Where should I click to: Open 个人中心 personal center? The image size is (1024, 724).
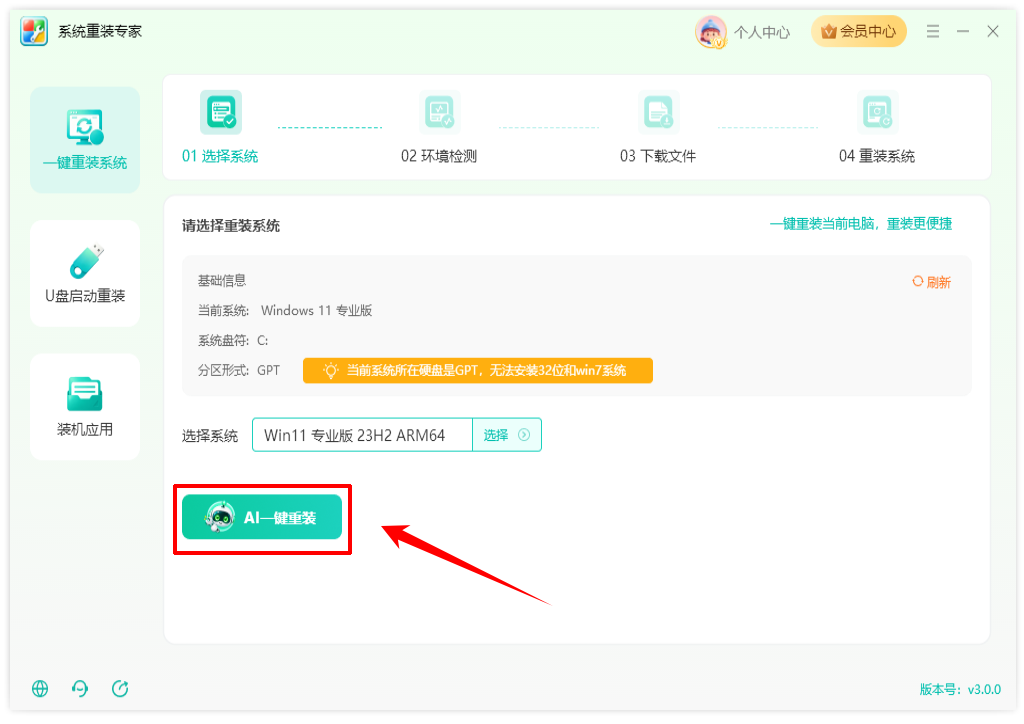click(761, 32)
